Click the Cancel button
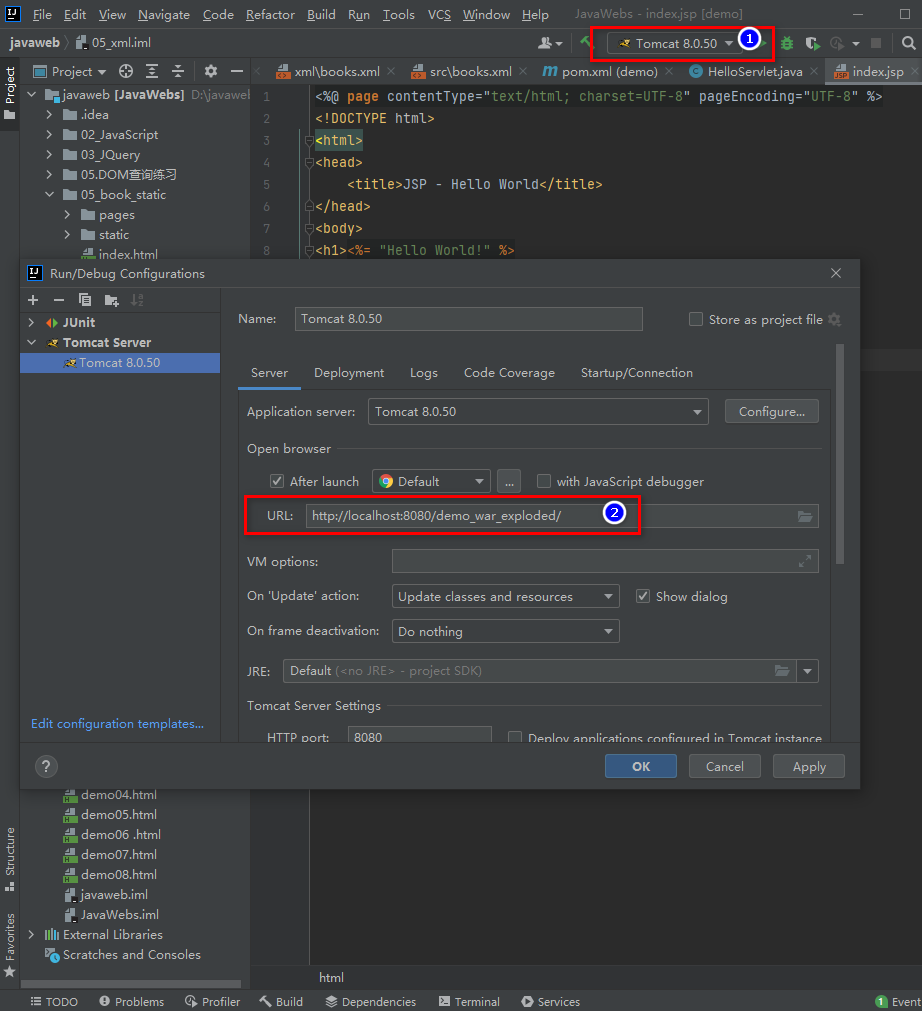The image size is (922, 1011). pyautogui.click(x=725, y=767)
